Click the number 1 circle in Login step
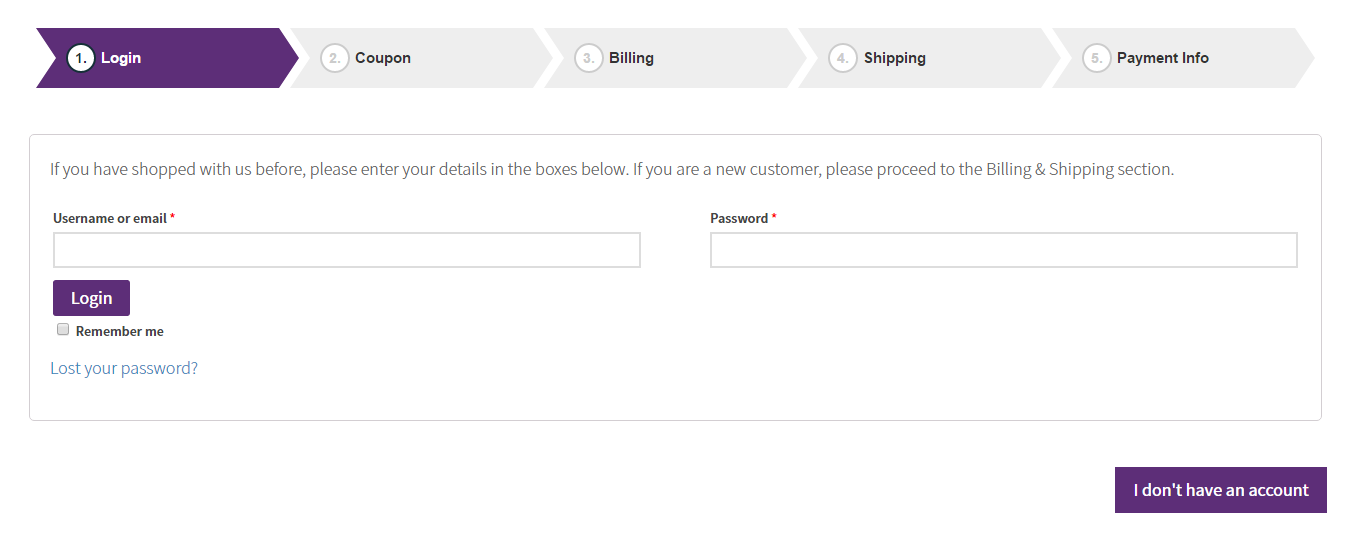This screenshot has width=1362, height=545. 81,58
